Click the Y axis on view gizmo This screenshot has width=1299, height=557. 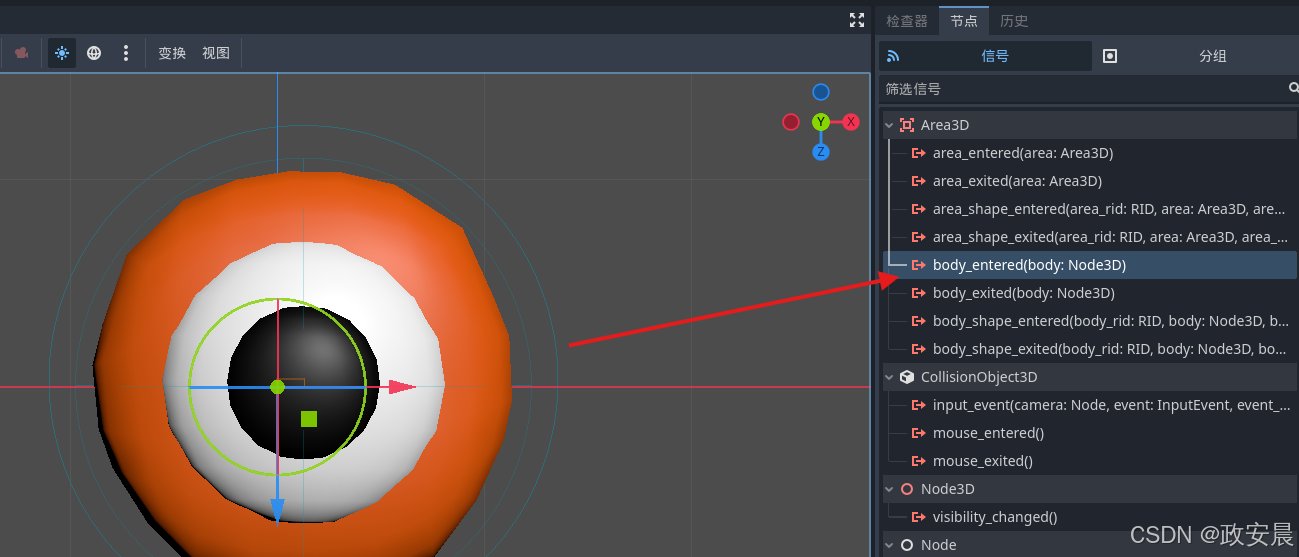point(821,122)
